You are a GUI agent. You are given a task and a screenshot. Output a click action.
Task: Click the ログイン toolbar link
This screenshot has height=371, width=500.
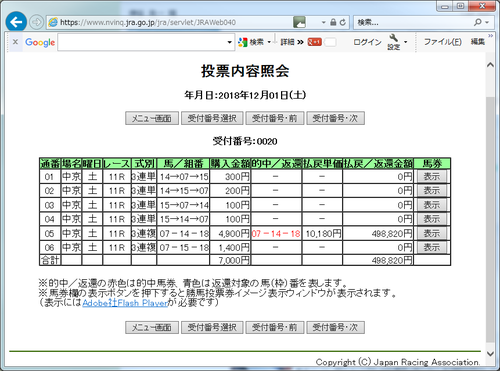[x=367, y=42]
